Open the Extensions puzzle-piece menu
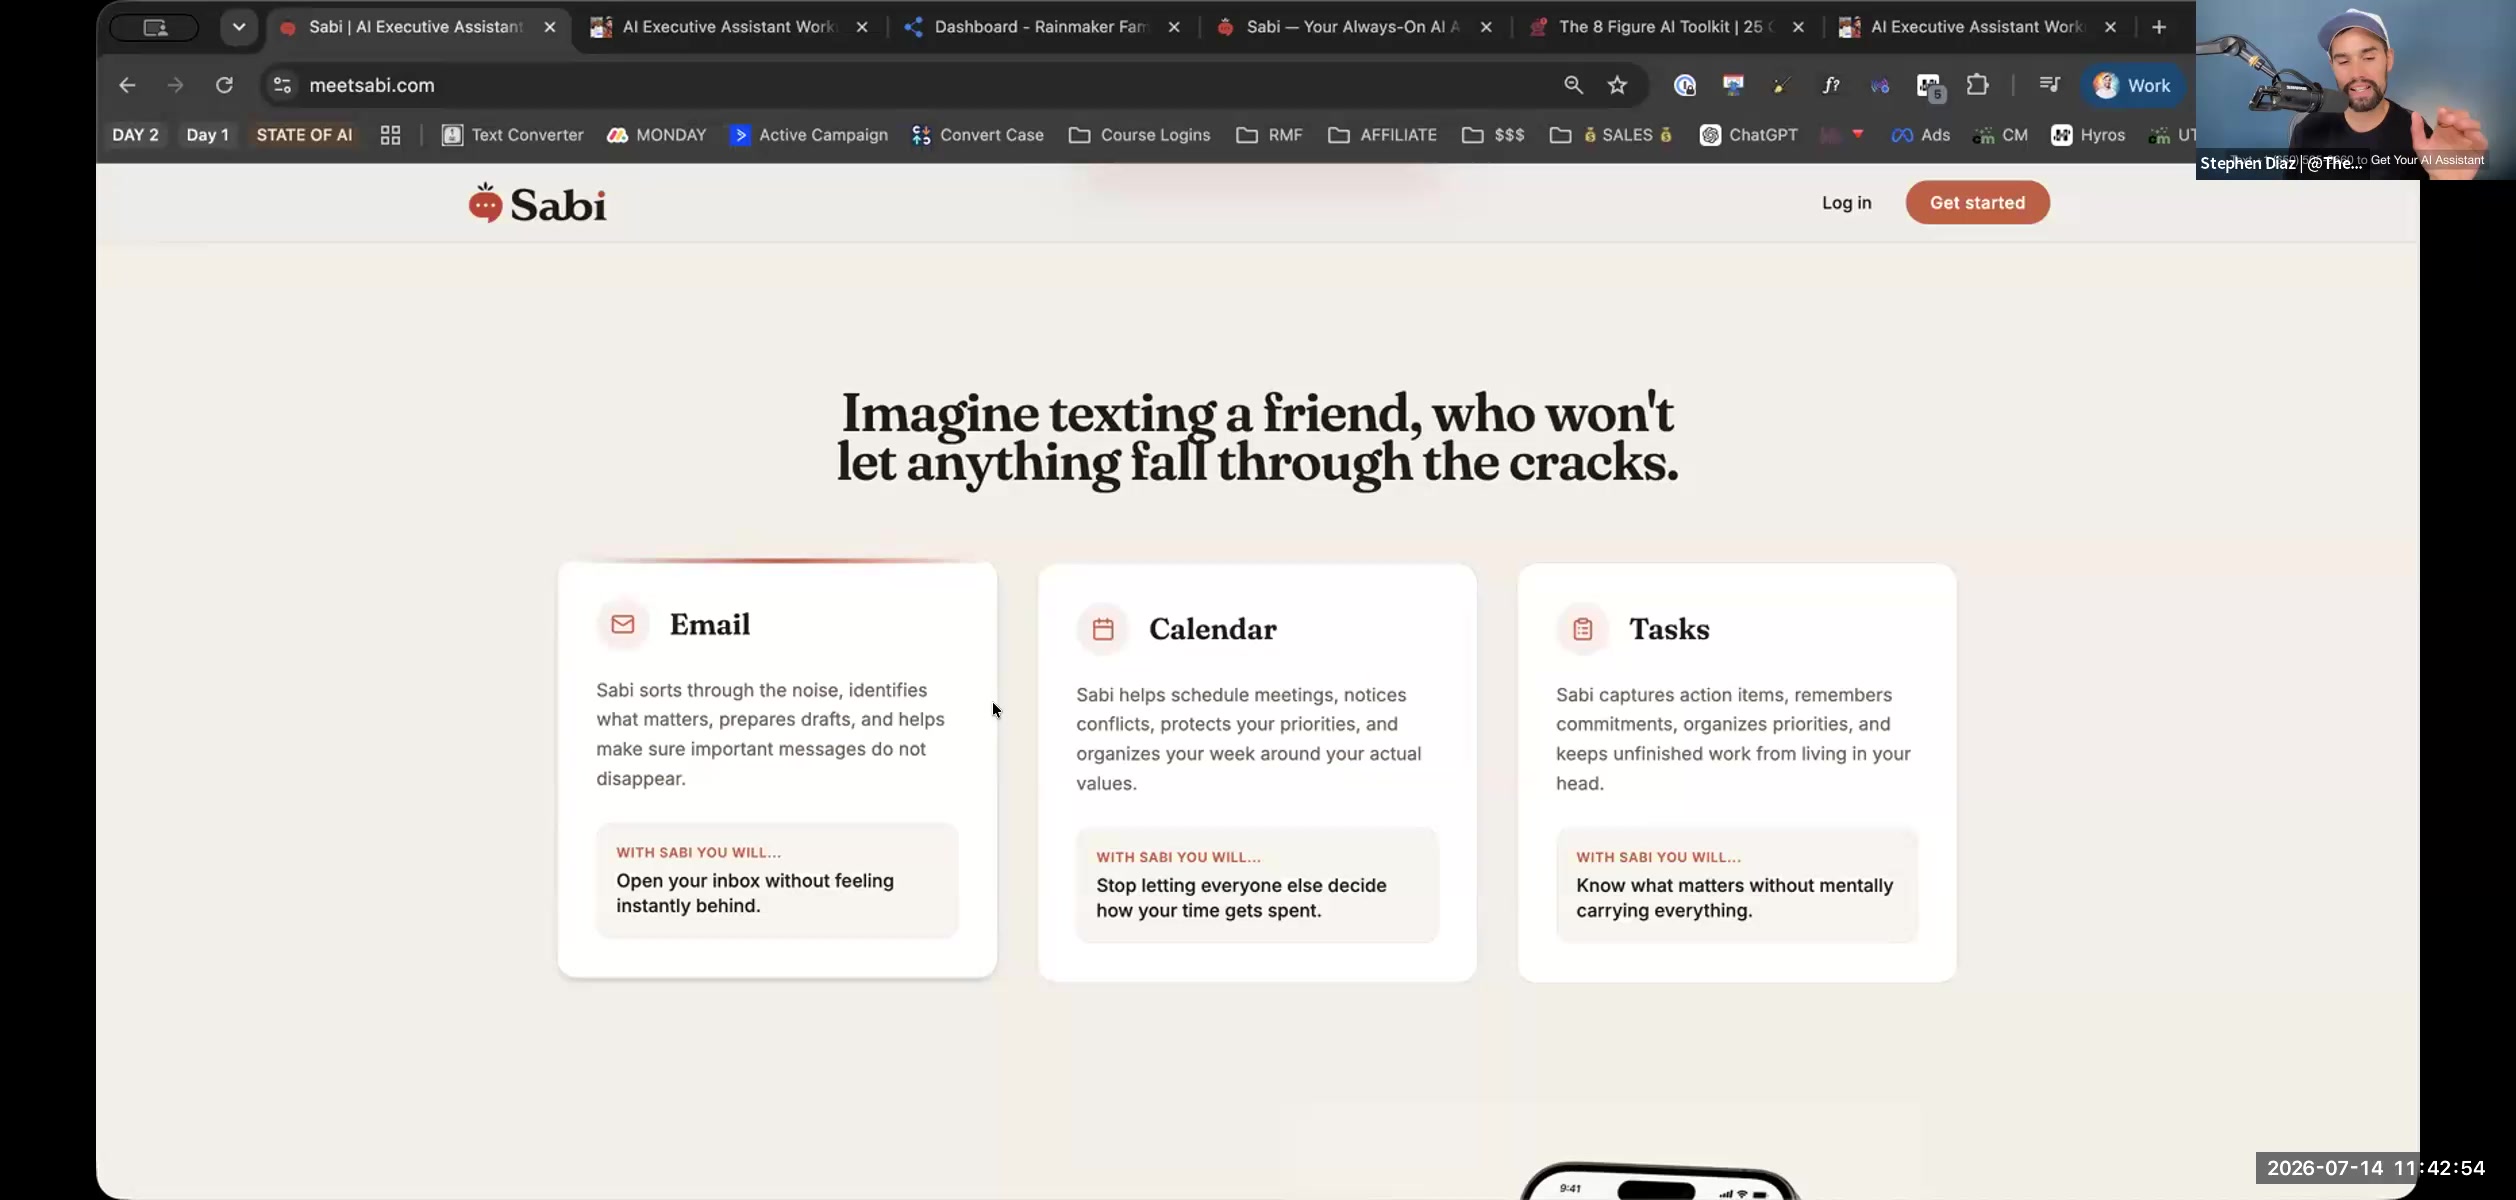 (1977, 85)
